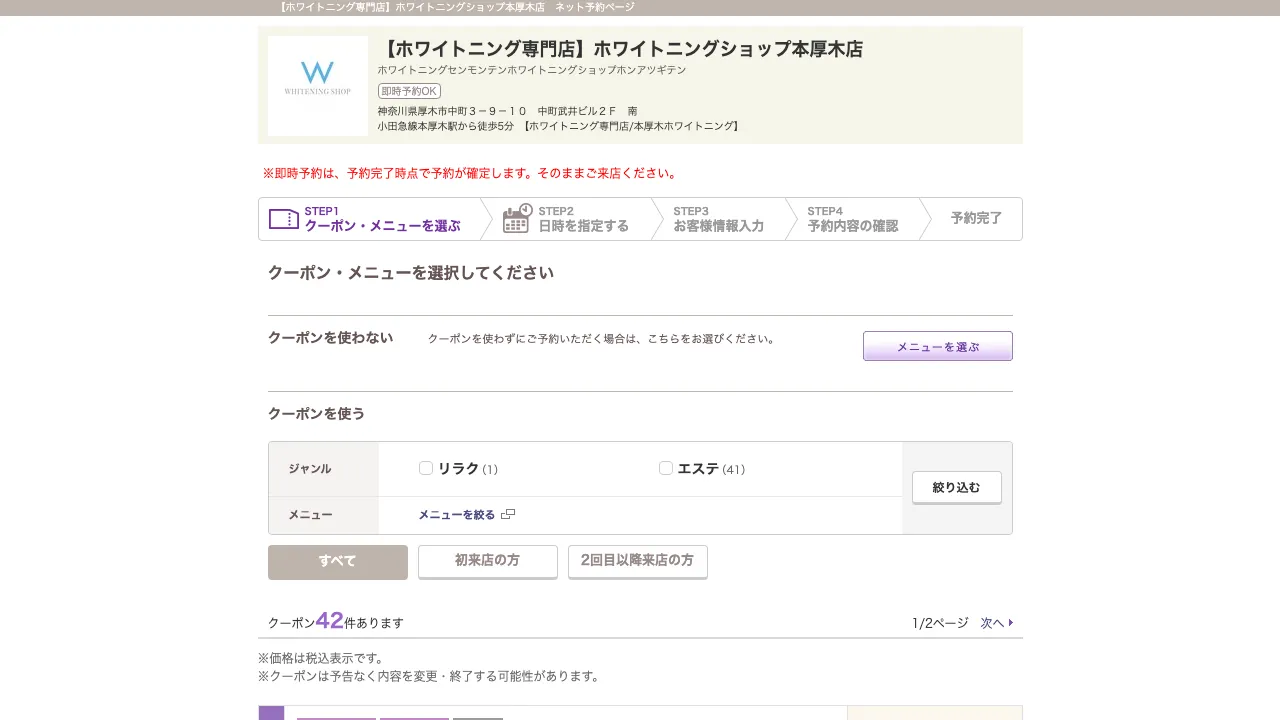Check the リラク genre checkbox
Image resolution: width=1280 pixels, height=720 pixels.
[x=426, y=468]
